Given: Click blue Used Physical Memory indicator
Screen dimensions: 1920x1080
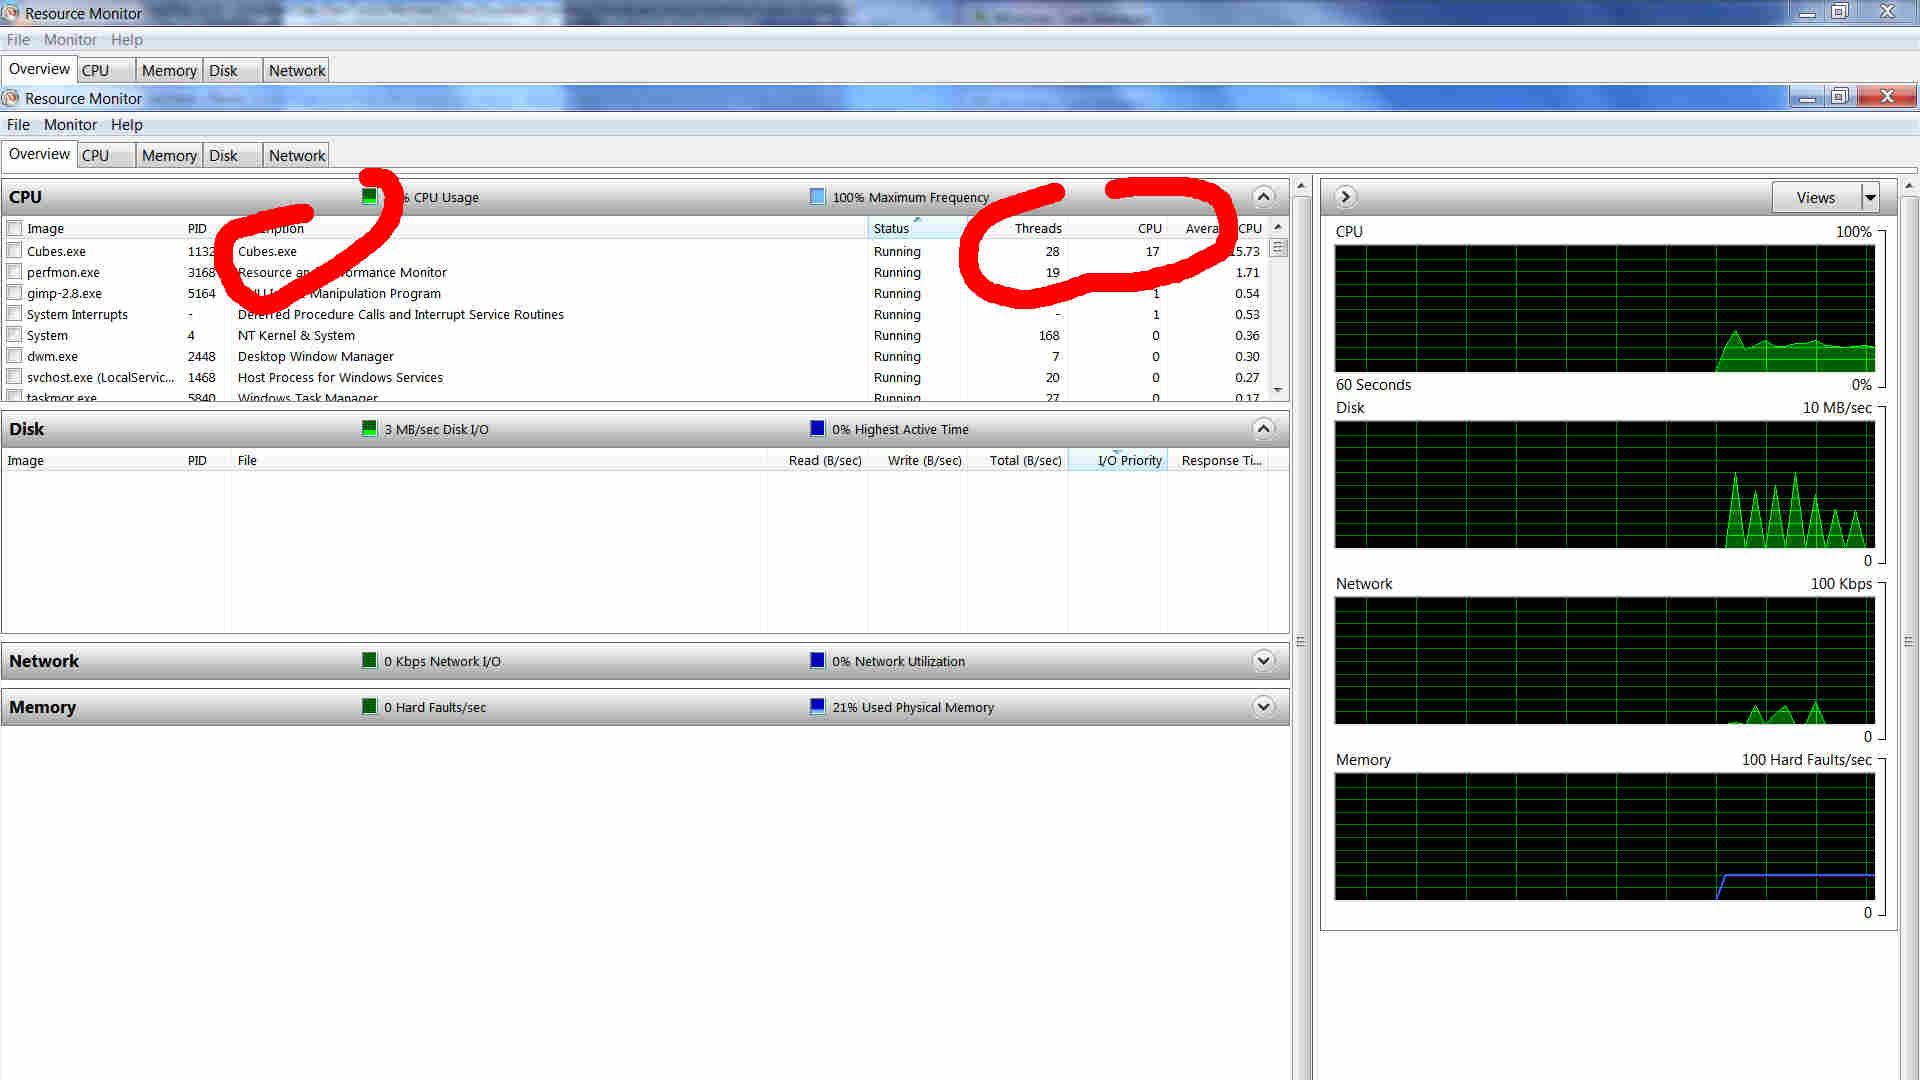Looking at the screenshot, I should click(817, 707).
